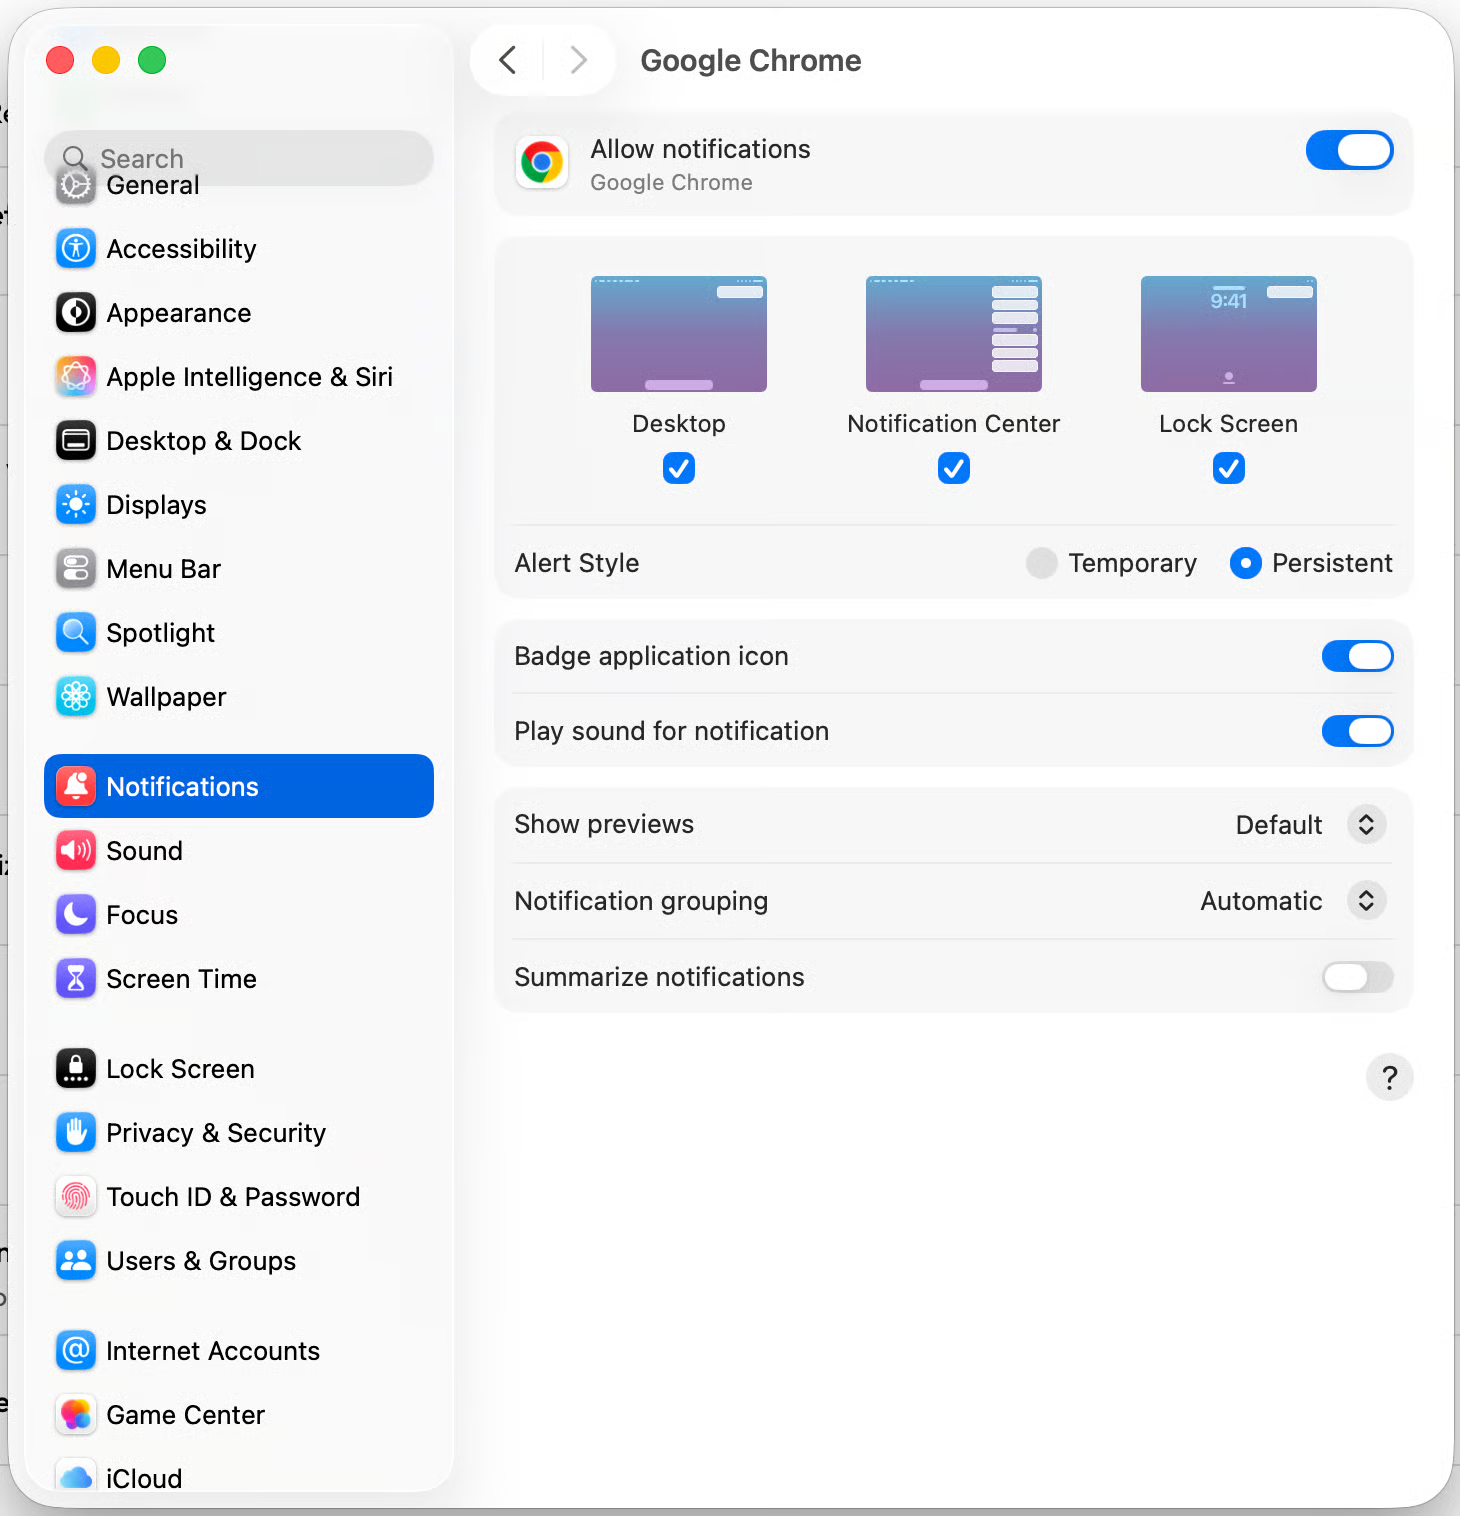Open the Touch ID fingerprint icon

point(76,1197)
